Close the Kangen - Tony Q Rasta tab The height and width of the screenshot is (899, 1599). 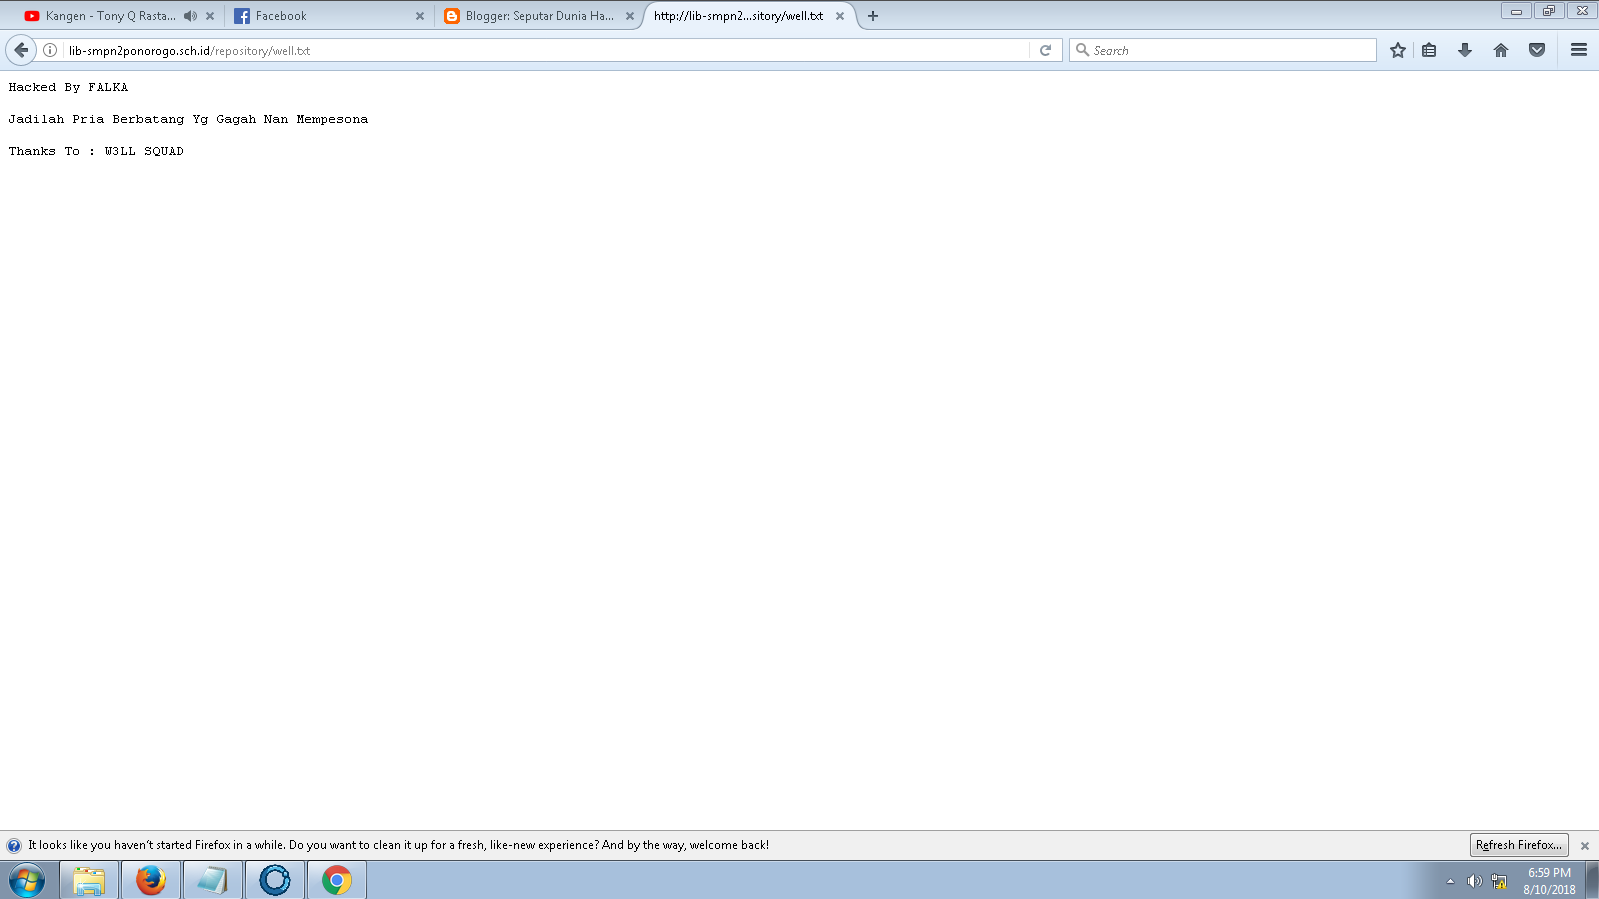click(x=210, y=16)
